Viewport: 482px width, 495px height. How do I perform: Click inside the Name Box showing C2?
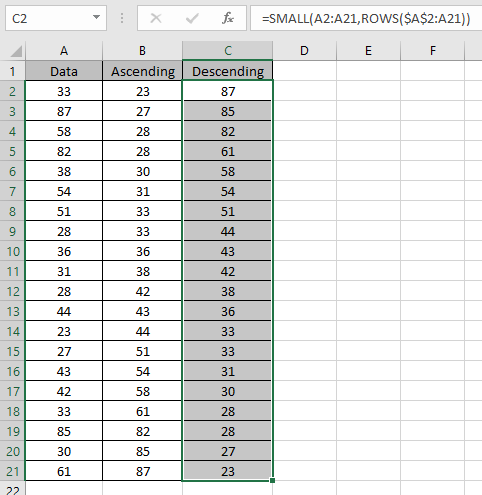click(x=49, y=18)
